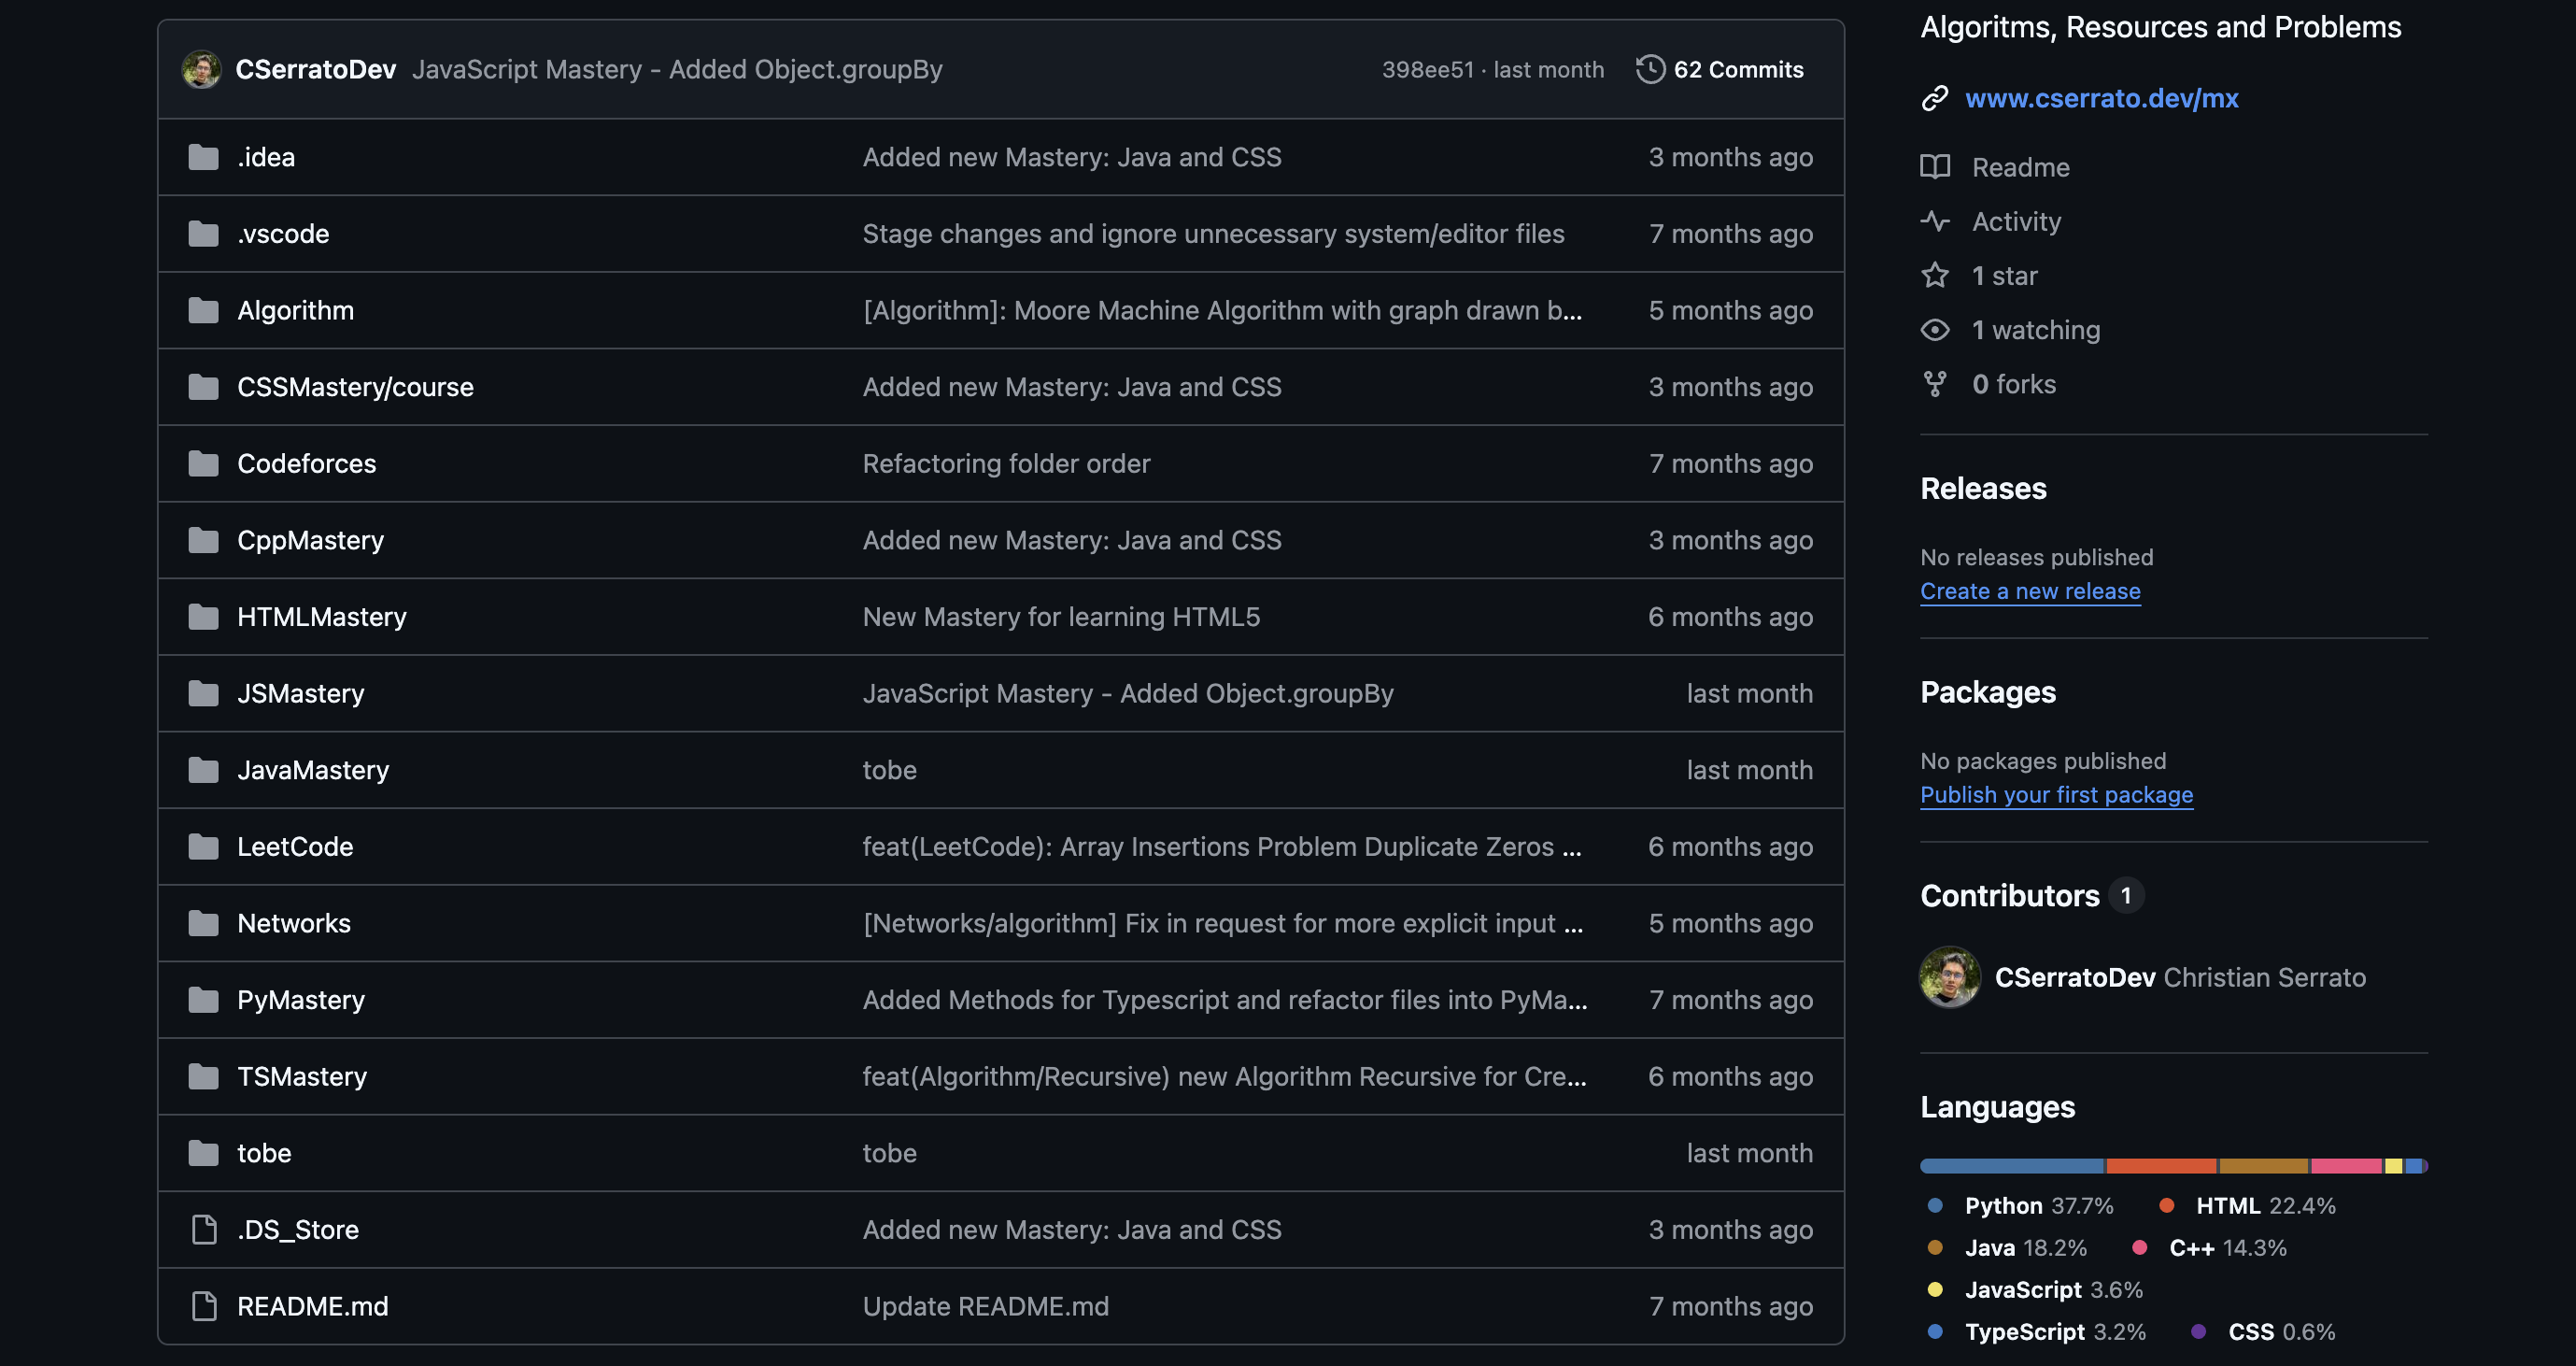The width and height of the screenshot is (2576, 1366).
Task: Click the forks icon in sidebar
Action: point(1935,384)
